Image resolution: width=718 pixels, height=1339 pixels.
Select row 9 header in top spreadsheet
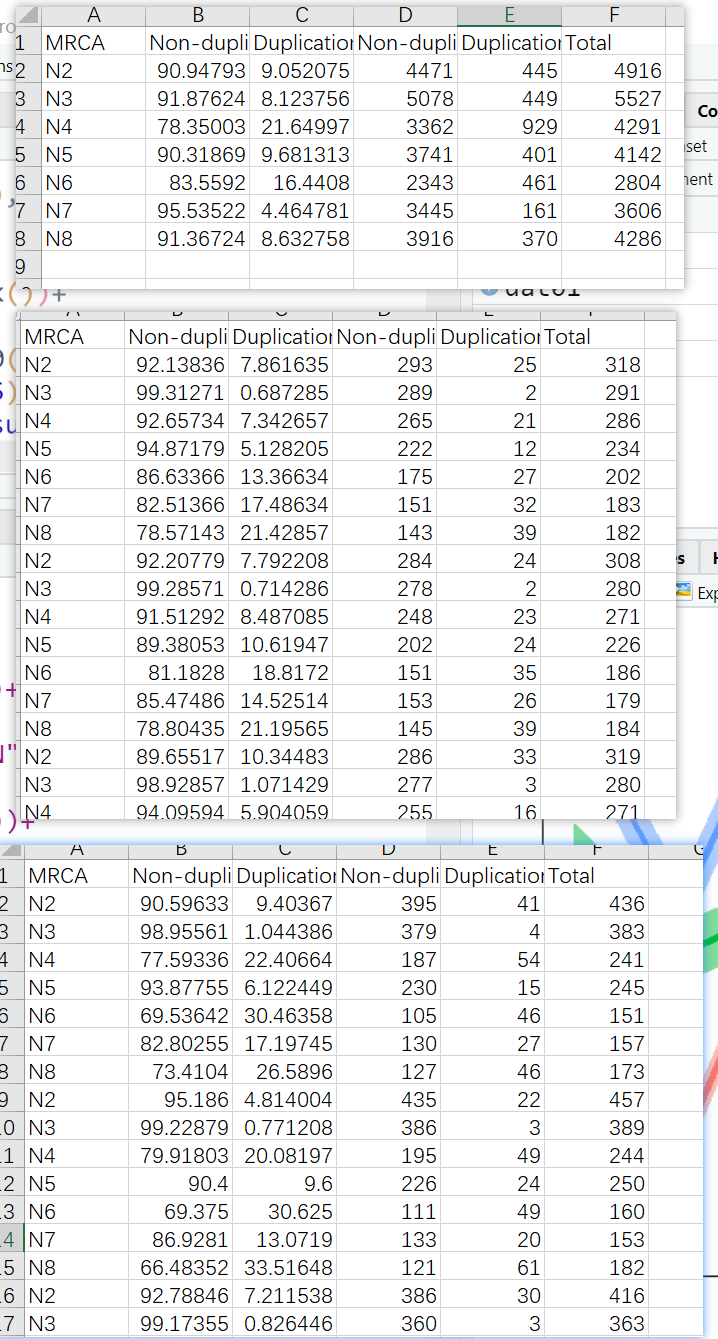click(x=26, y=266)
